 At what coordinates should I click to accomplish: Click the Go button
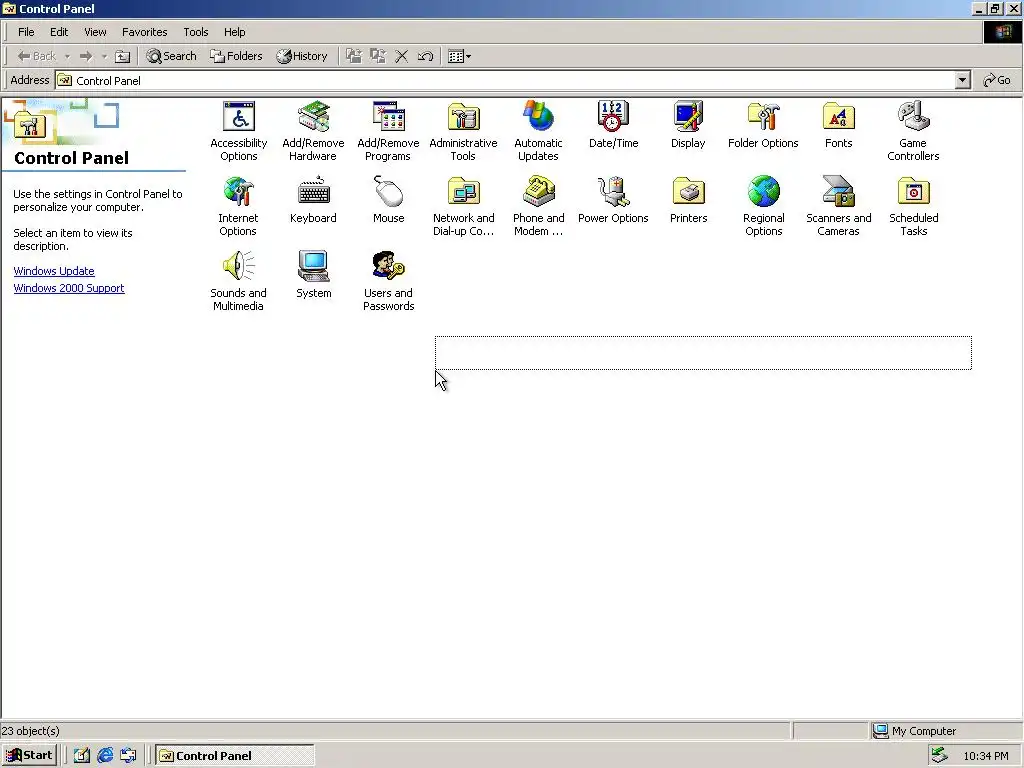tap(997, 80)
